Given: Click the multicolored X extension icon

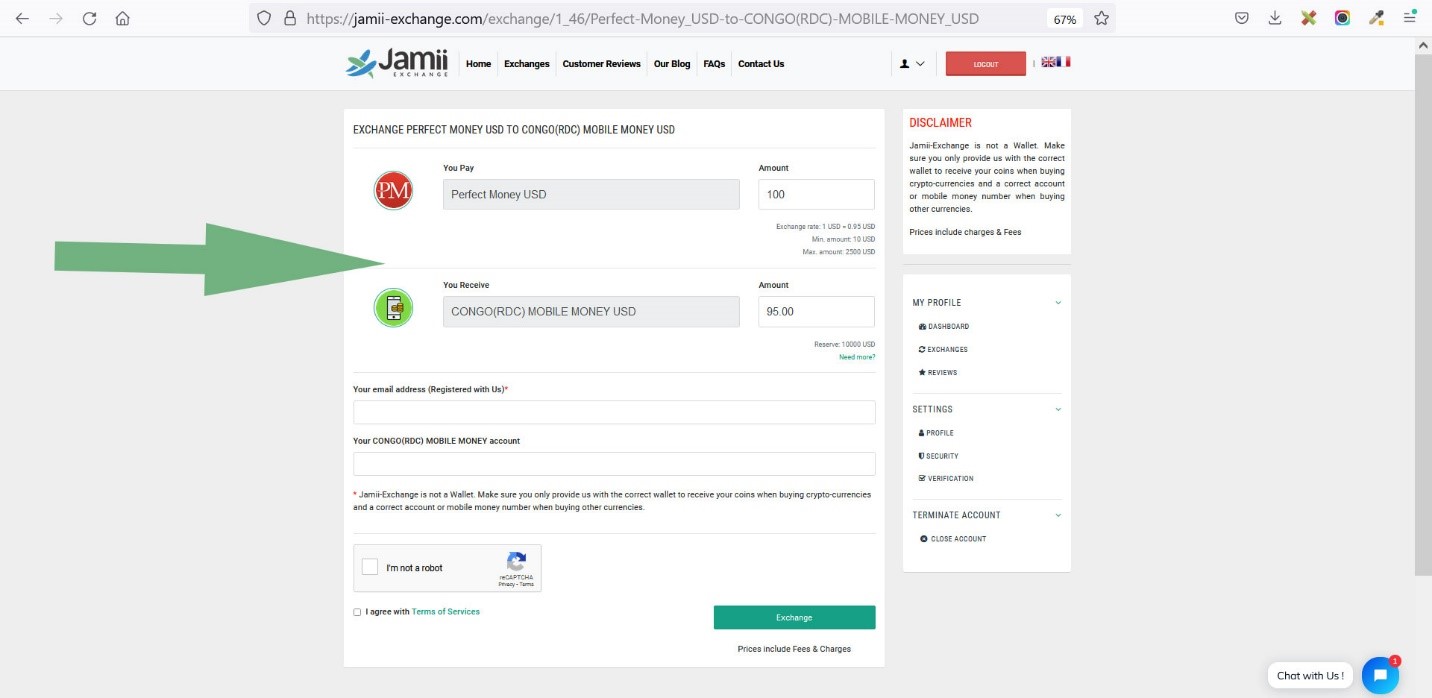Looking at the screenshot, I should pos(1308,18).
